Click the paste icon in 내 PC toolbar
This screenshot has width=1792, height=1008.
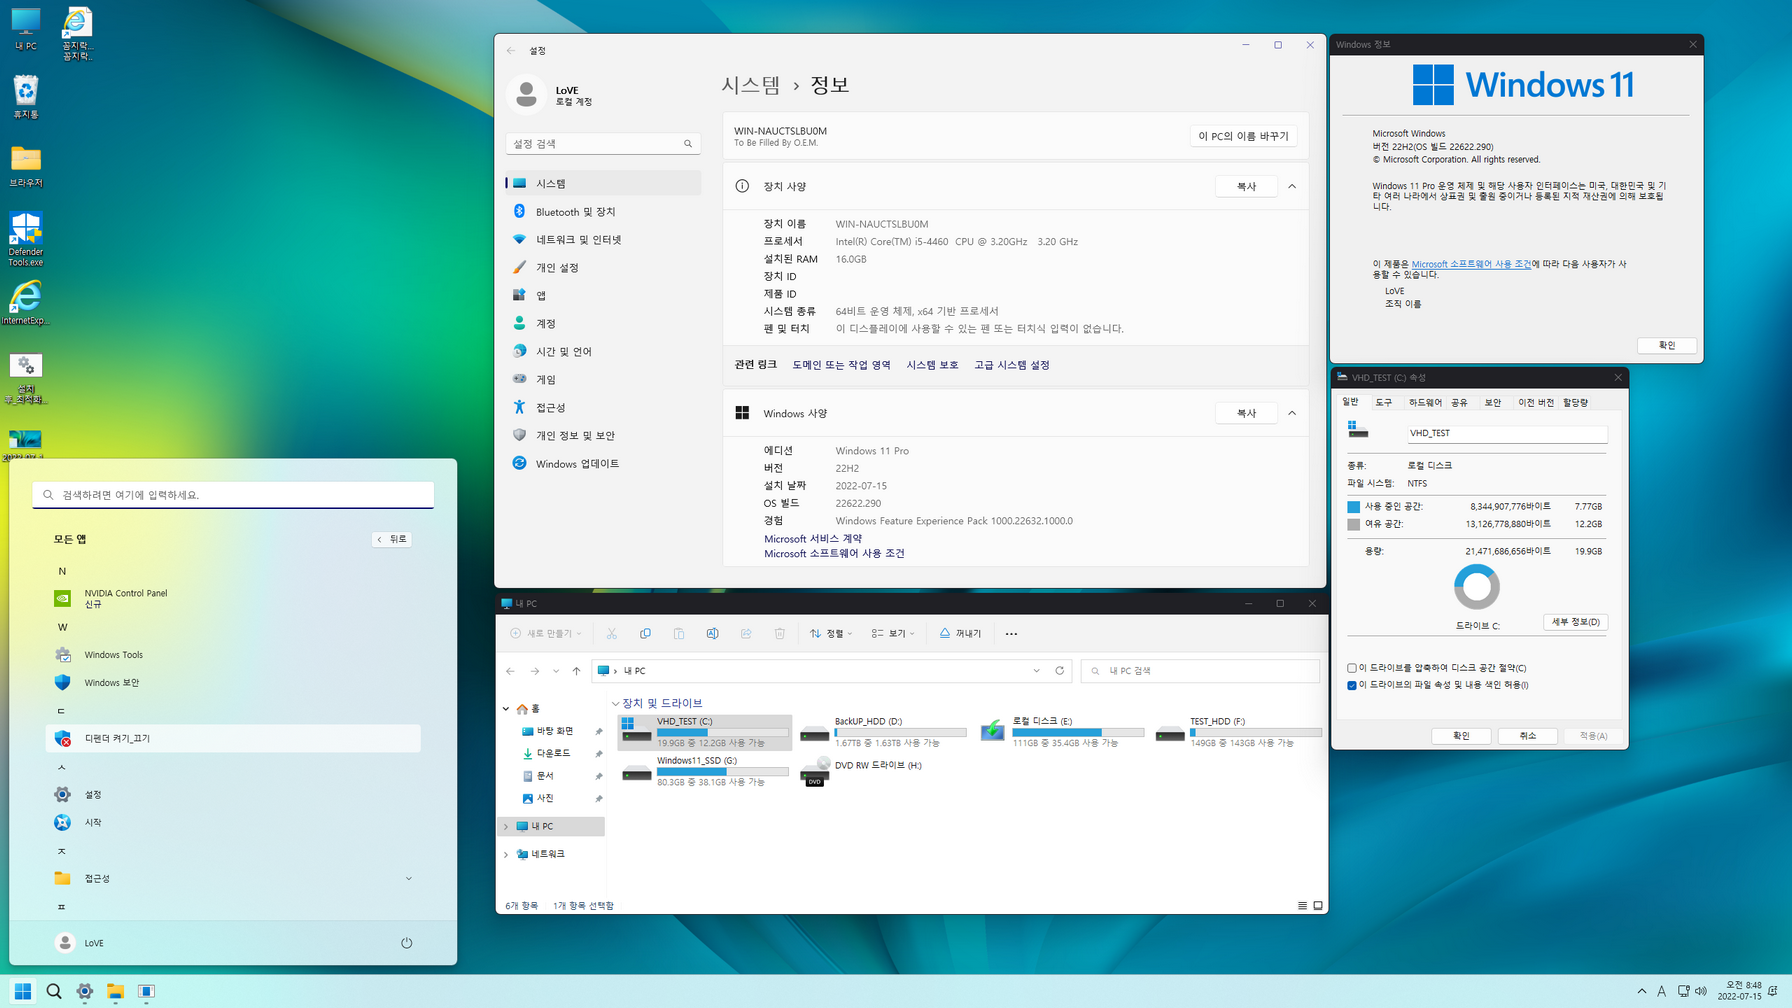(x=678, y=633)
